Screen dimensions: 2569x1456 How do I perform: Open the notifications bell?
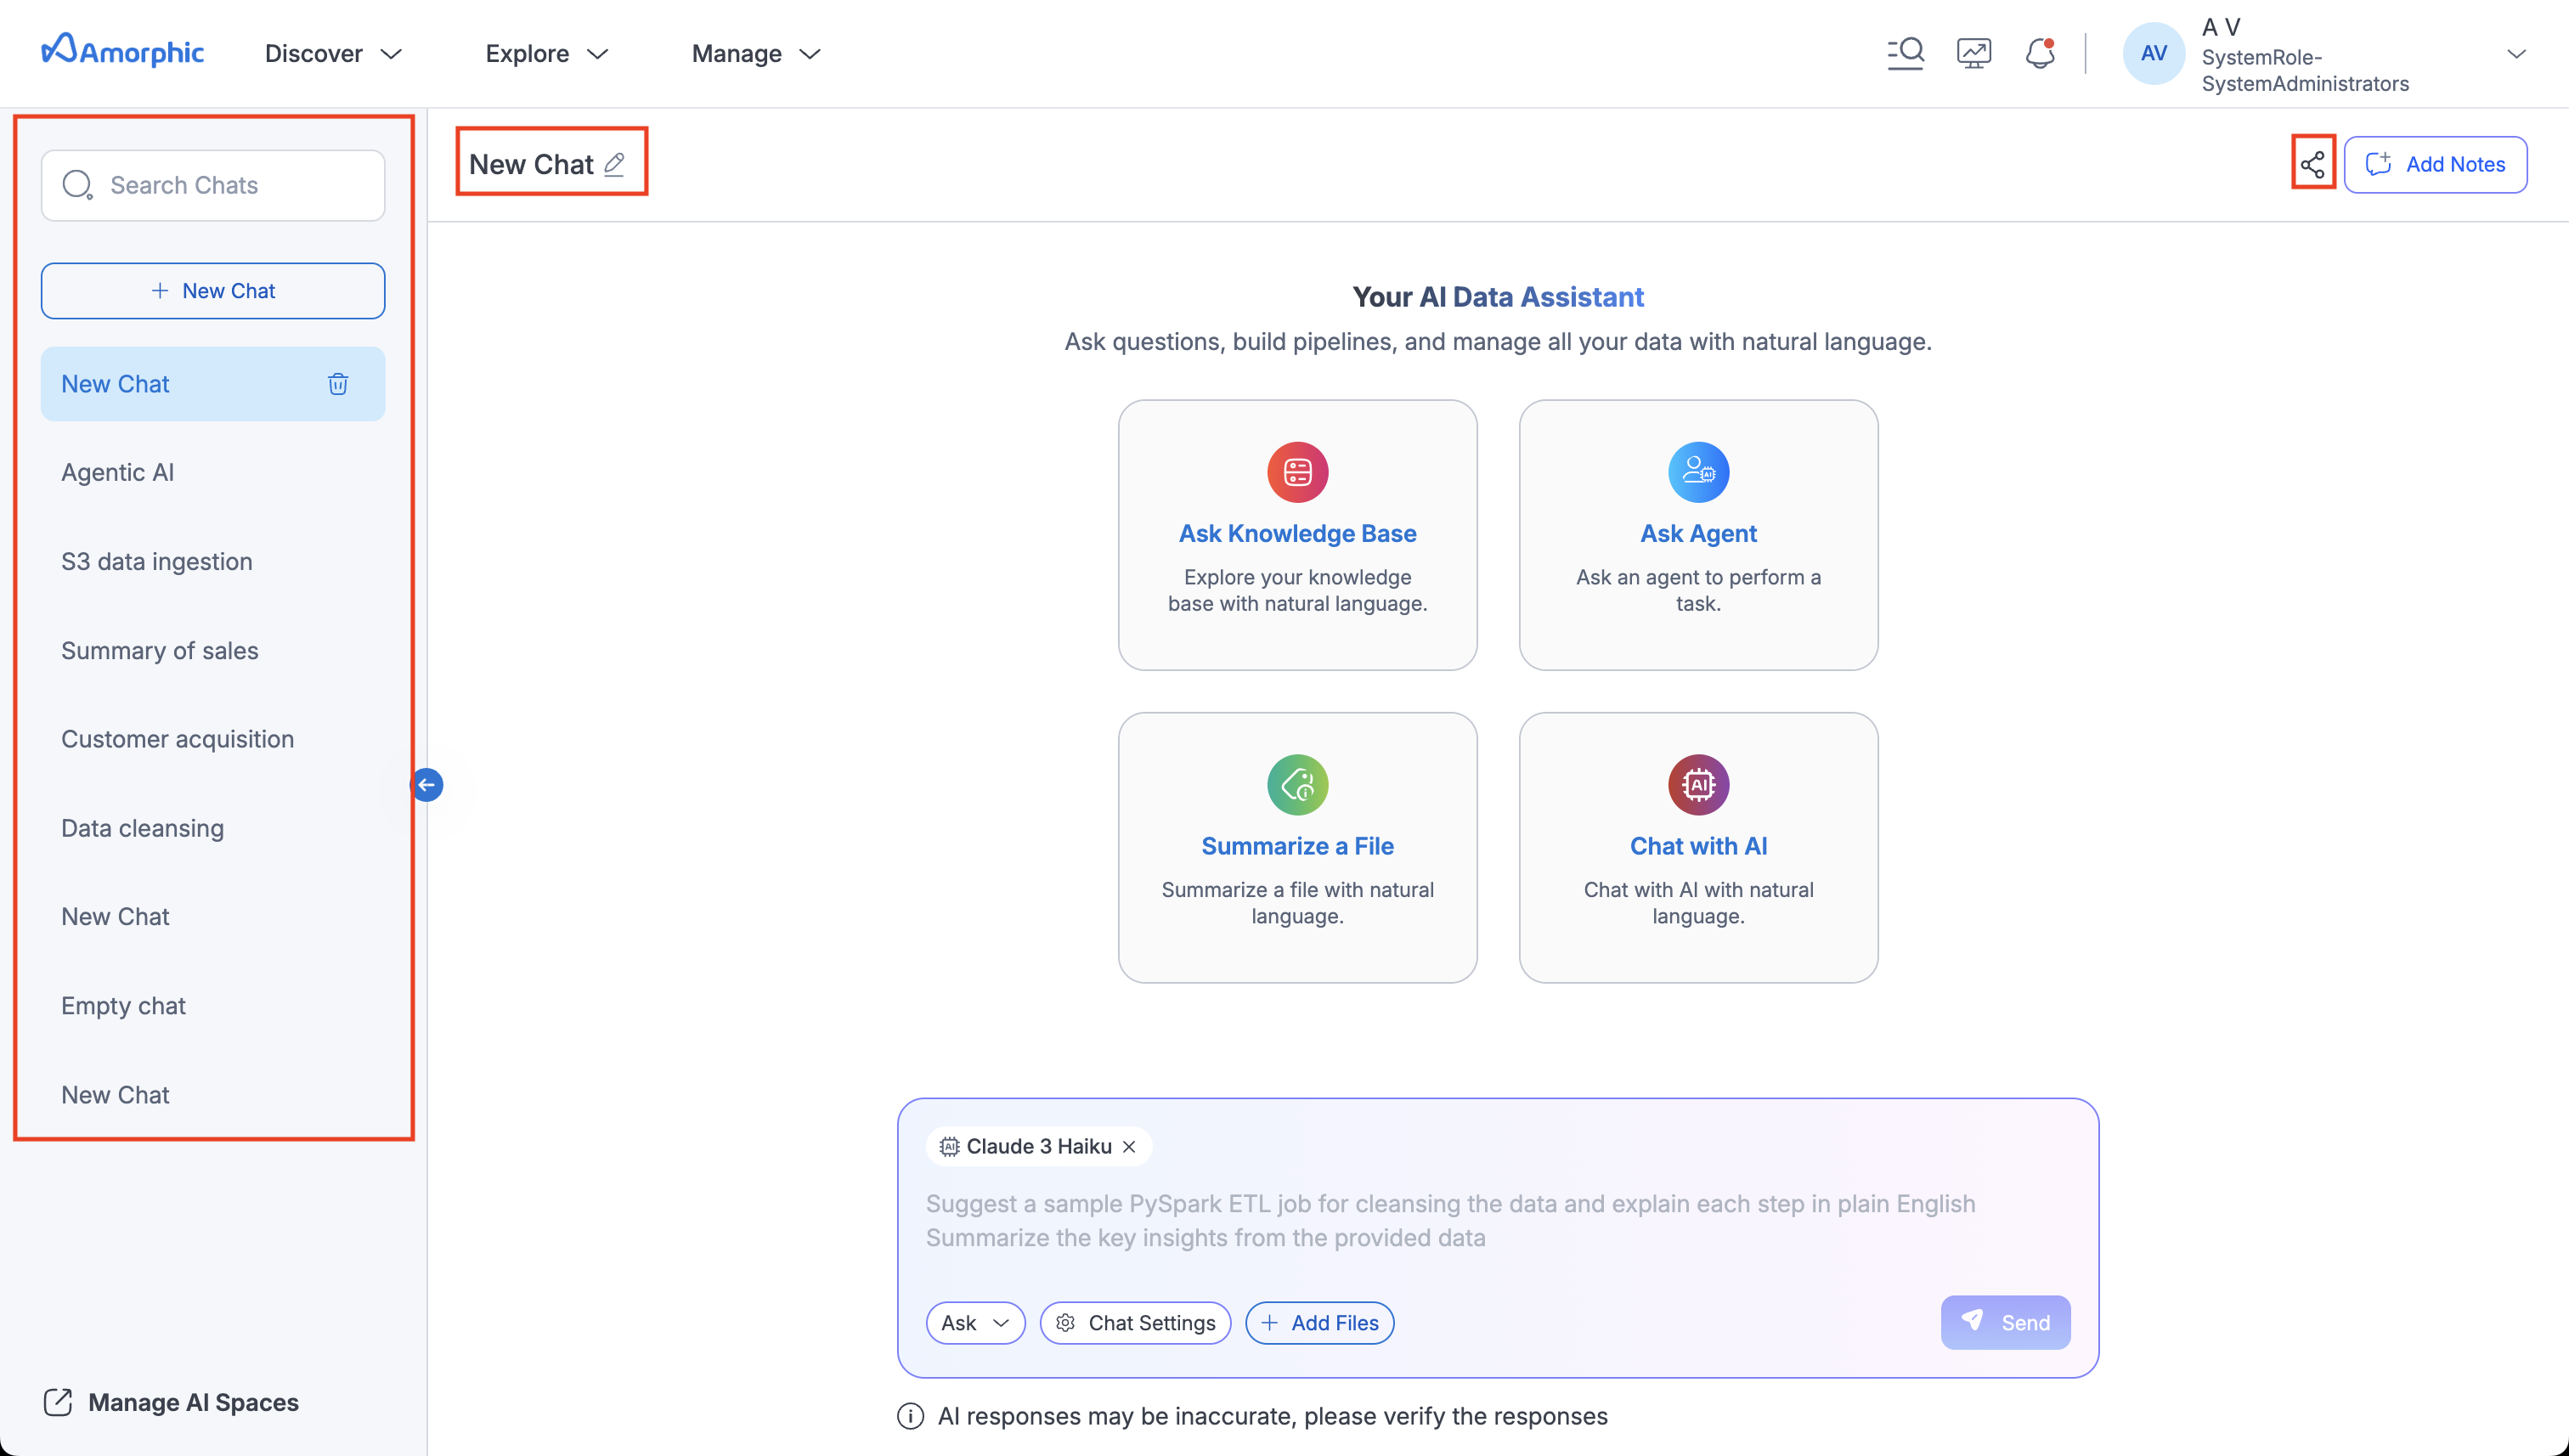tap(2039, 53)
